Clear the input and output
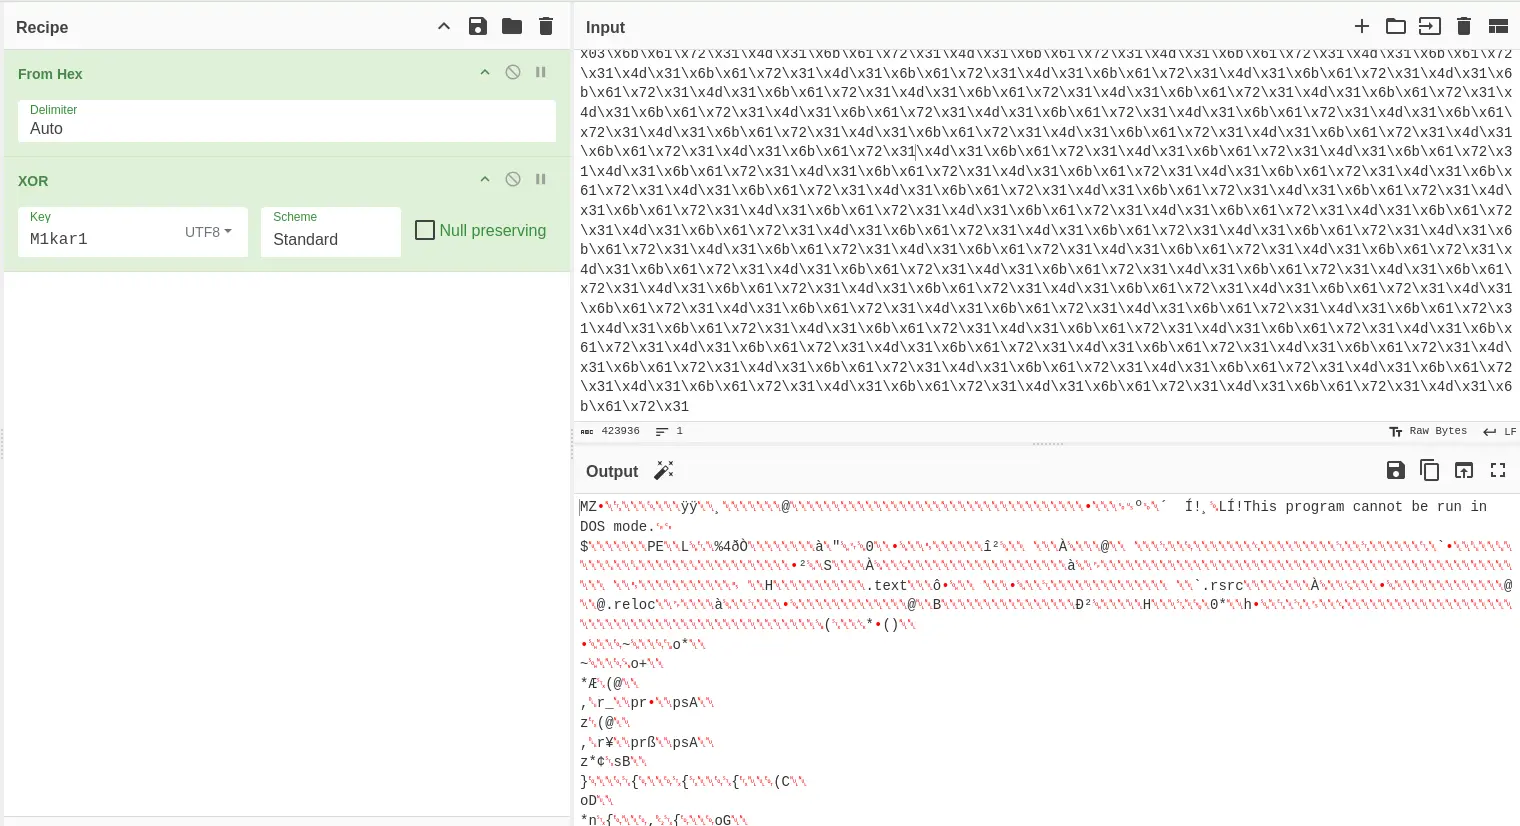 pyautogui.click(x=1464, y=27)
